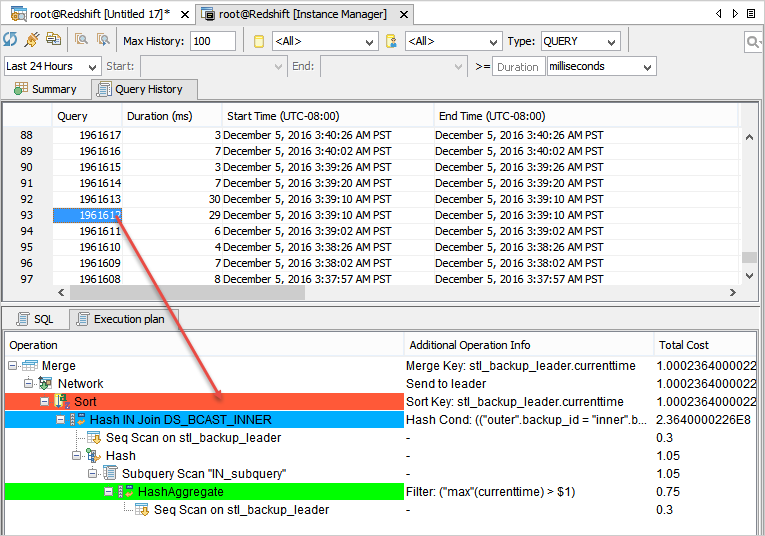Sort by End Time column header
The image size is (765, 536).
tap(585, 116)
